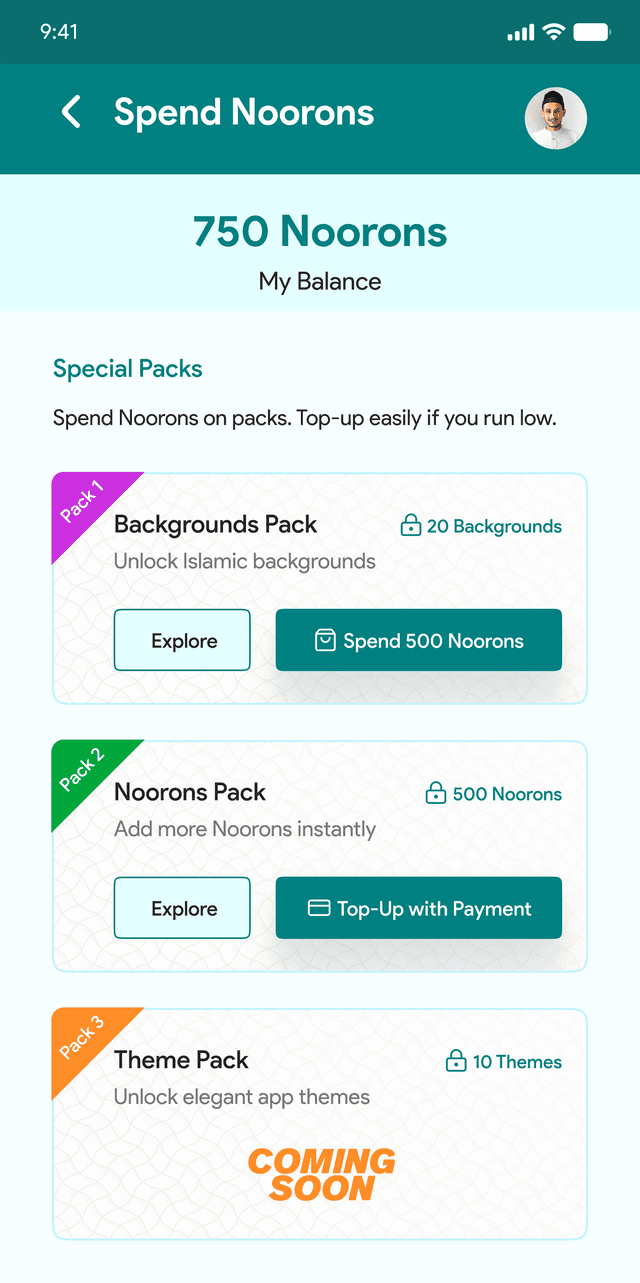Viewport: 640px width, 1283px height.
Task: Tap the back arrow icon
Action: 71,112
